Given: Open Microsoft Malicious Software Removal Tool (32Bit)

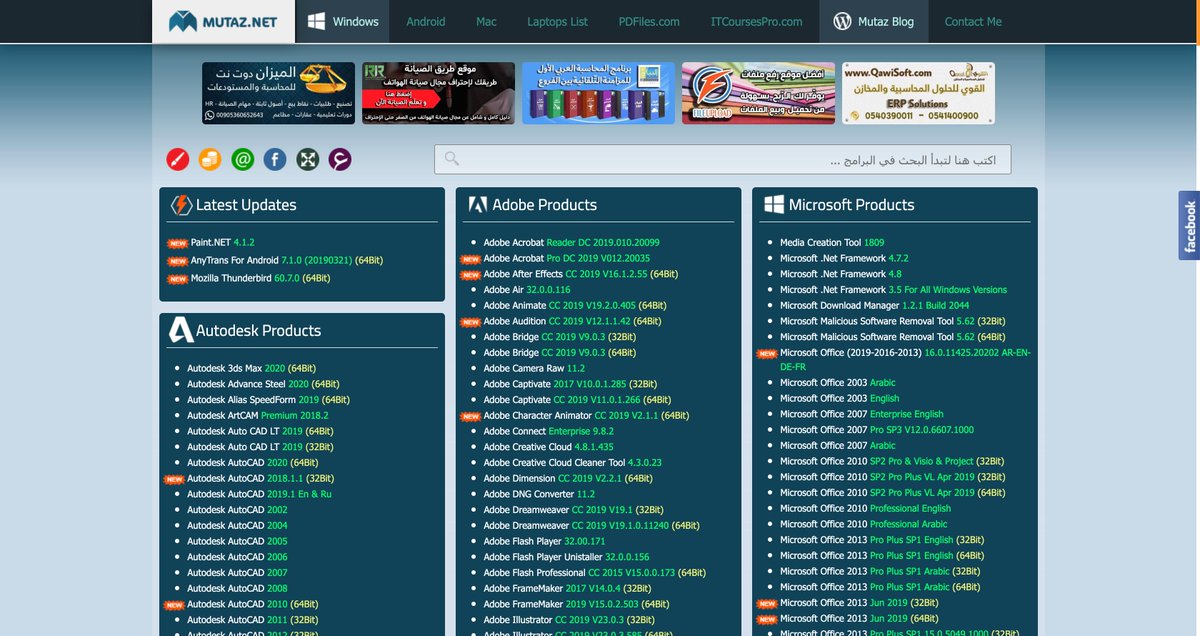Looking at the screenshot, I should click(893, 321).
